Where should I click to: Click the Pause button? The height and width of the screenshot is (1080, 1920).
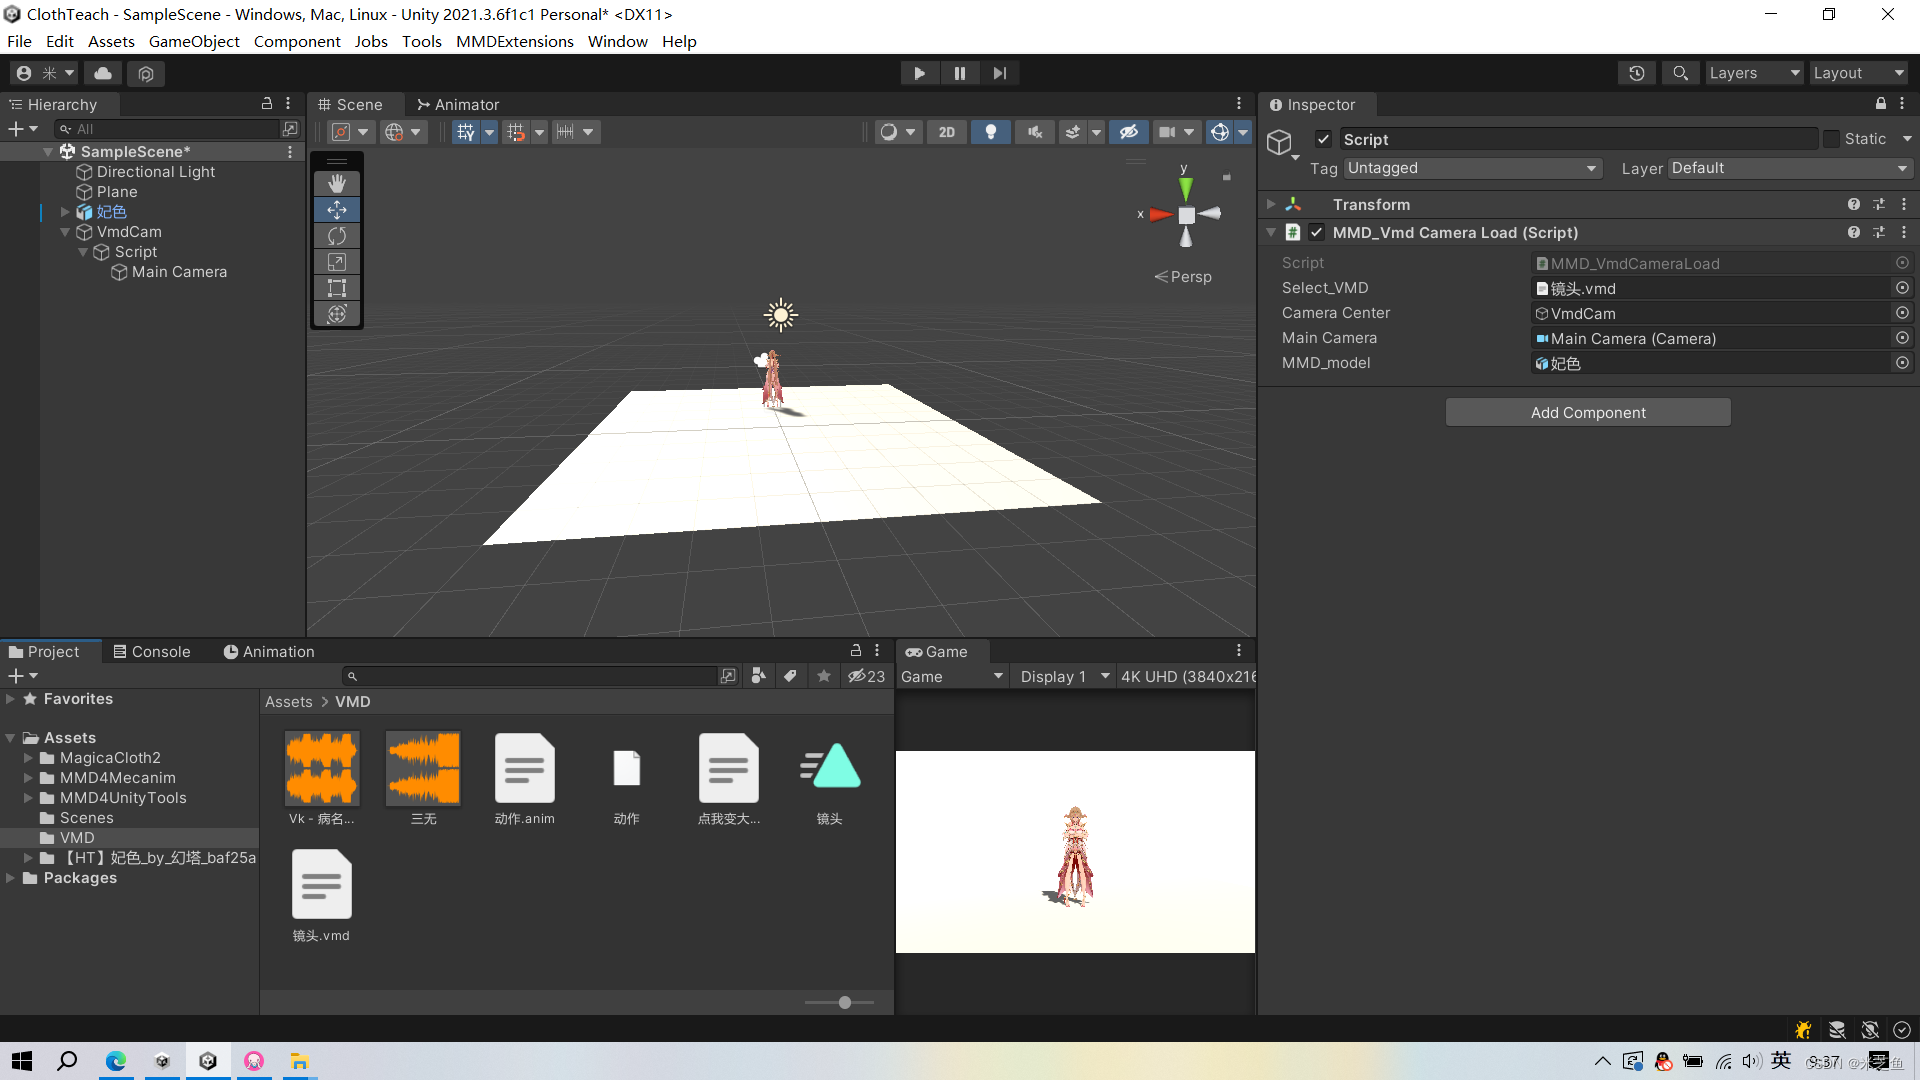click(959, 73)
